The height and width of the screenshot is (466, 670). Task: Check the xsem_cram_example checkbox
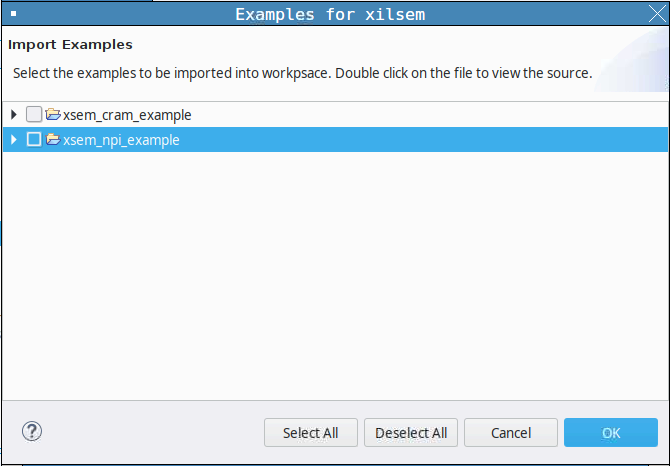(x=34, y=115)
